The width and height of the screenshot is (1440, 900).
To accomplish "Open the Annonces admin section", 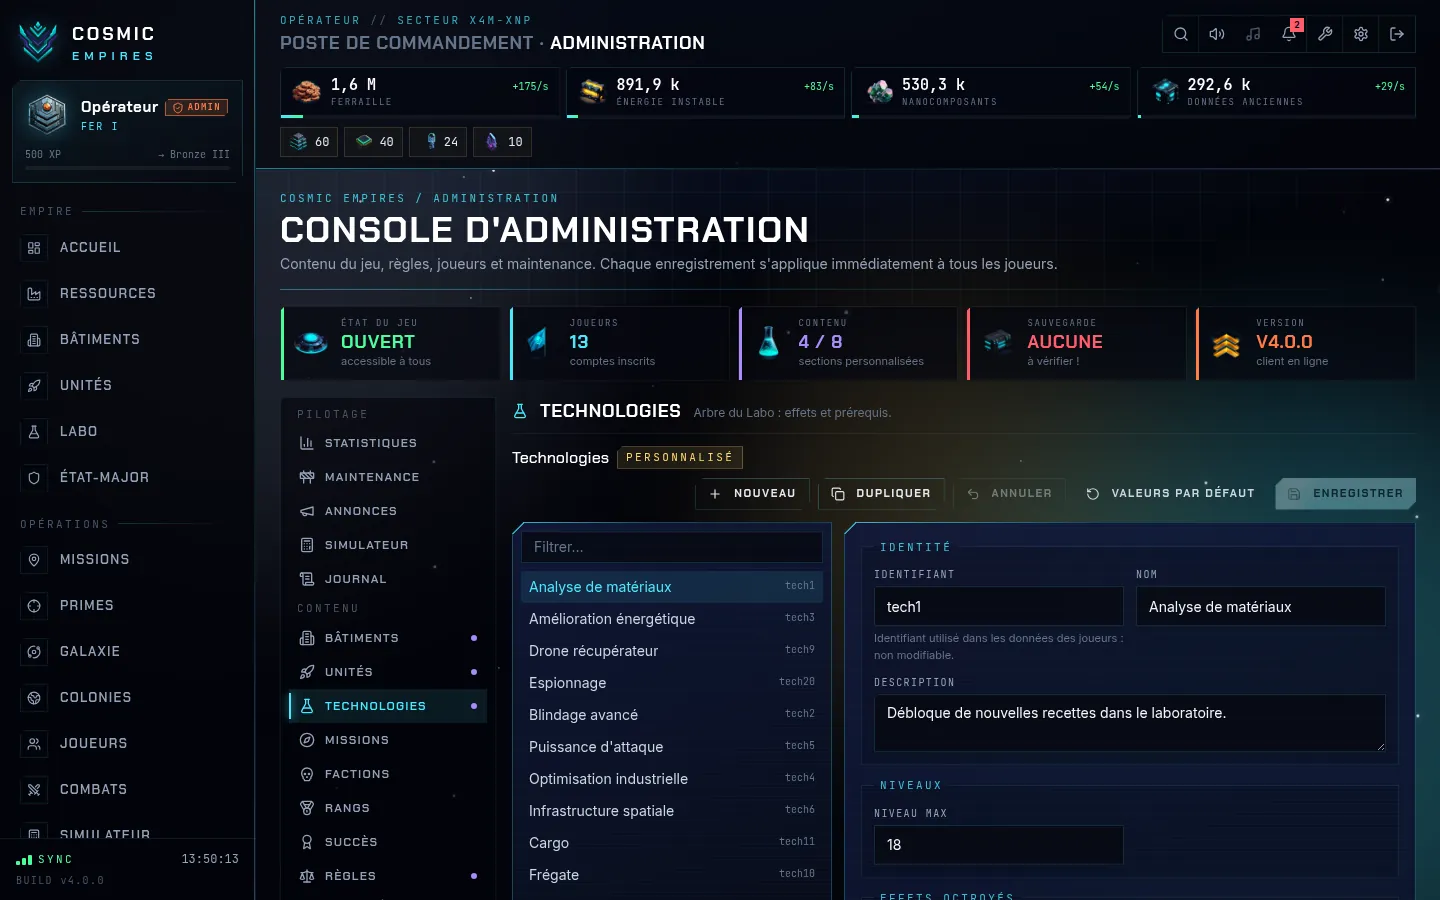I will click(x=388, y=511).
